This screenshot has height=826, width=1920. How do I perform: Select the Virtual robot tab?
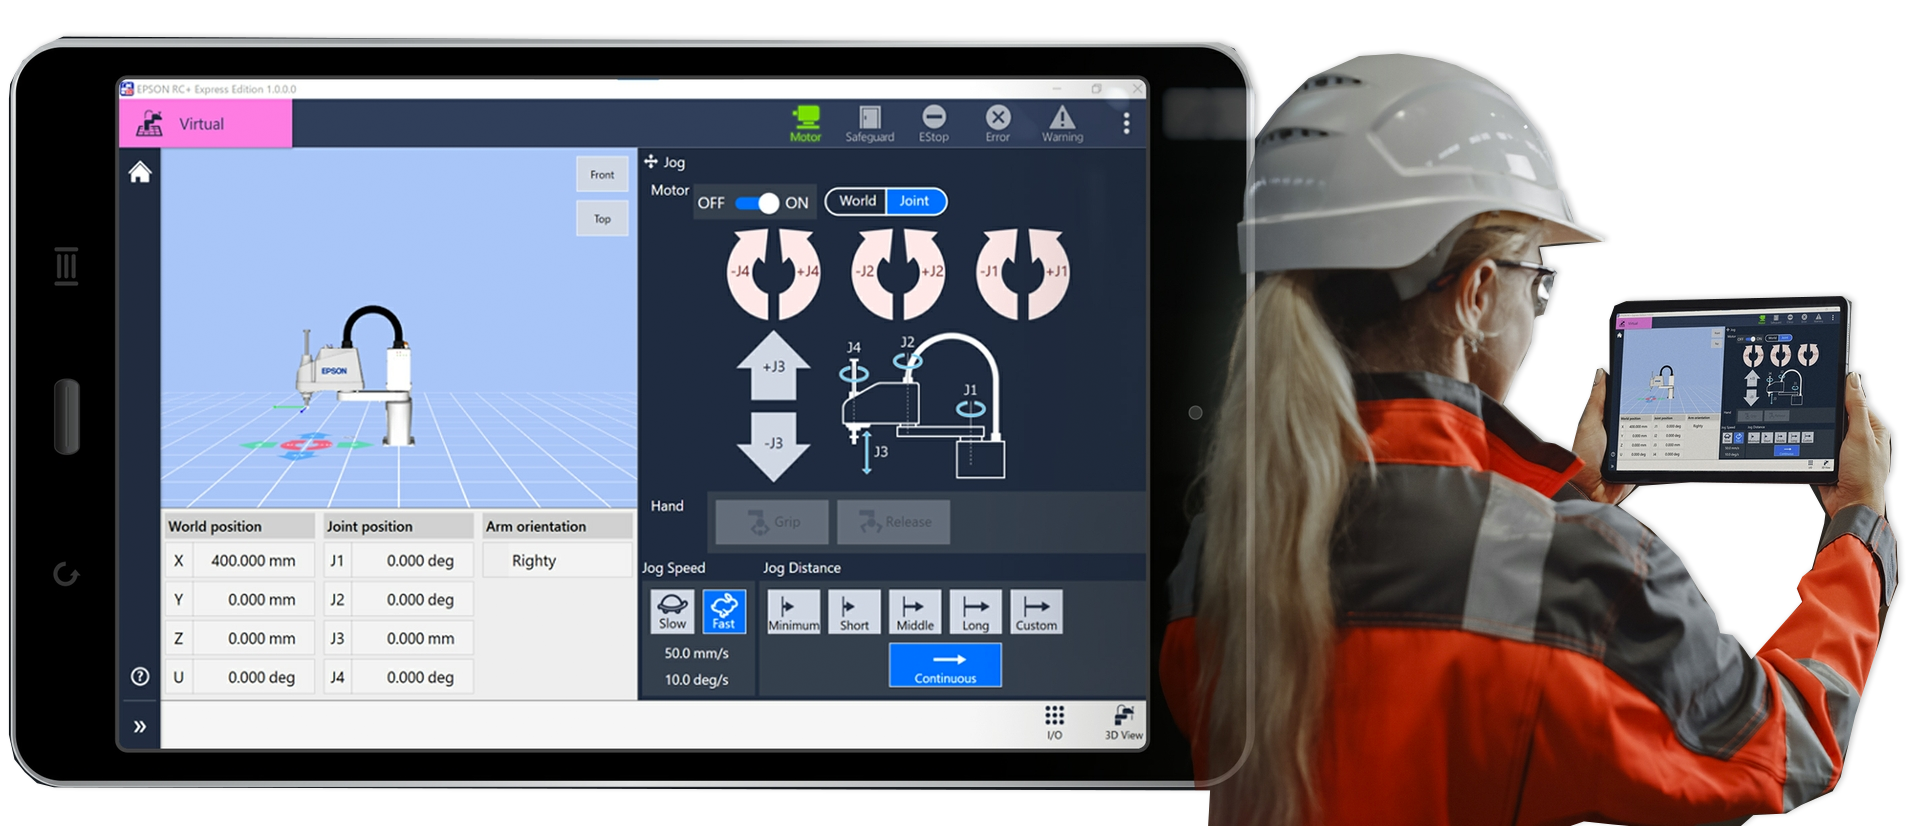205,124
